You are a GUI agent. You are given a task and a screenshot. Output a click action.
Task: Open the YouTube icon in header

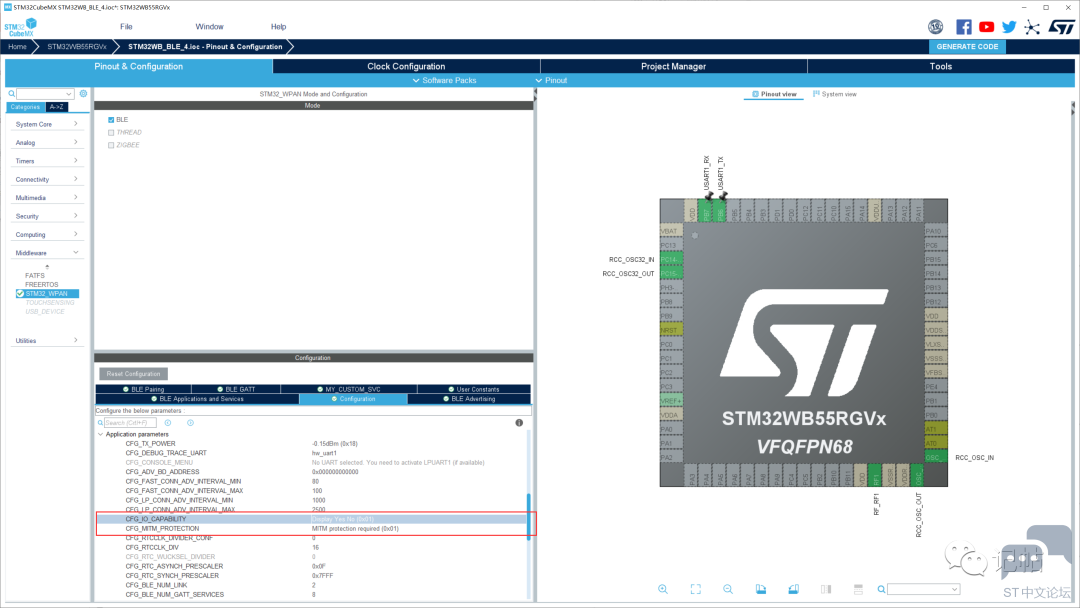point(987,27)
